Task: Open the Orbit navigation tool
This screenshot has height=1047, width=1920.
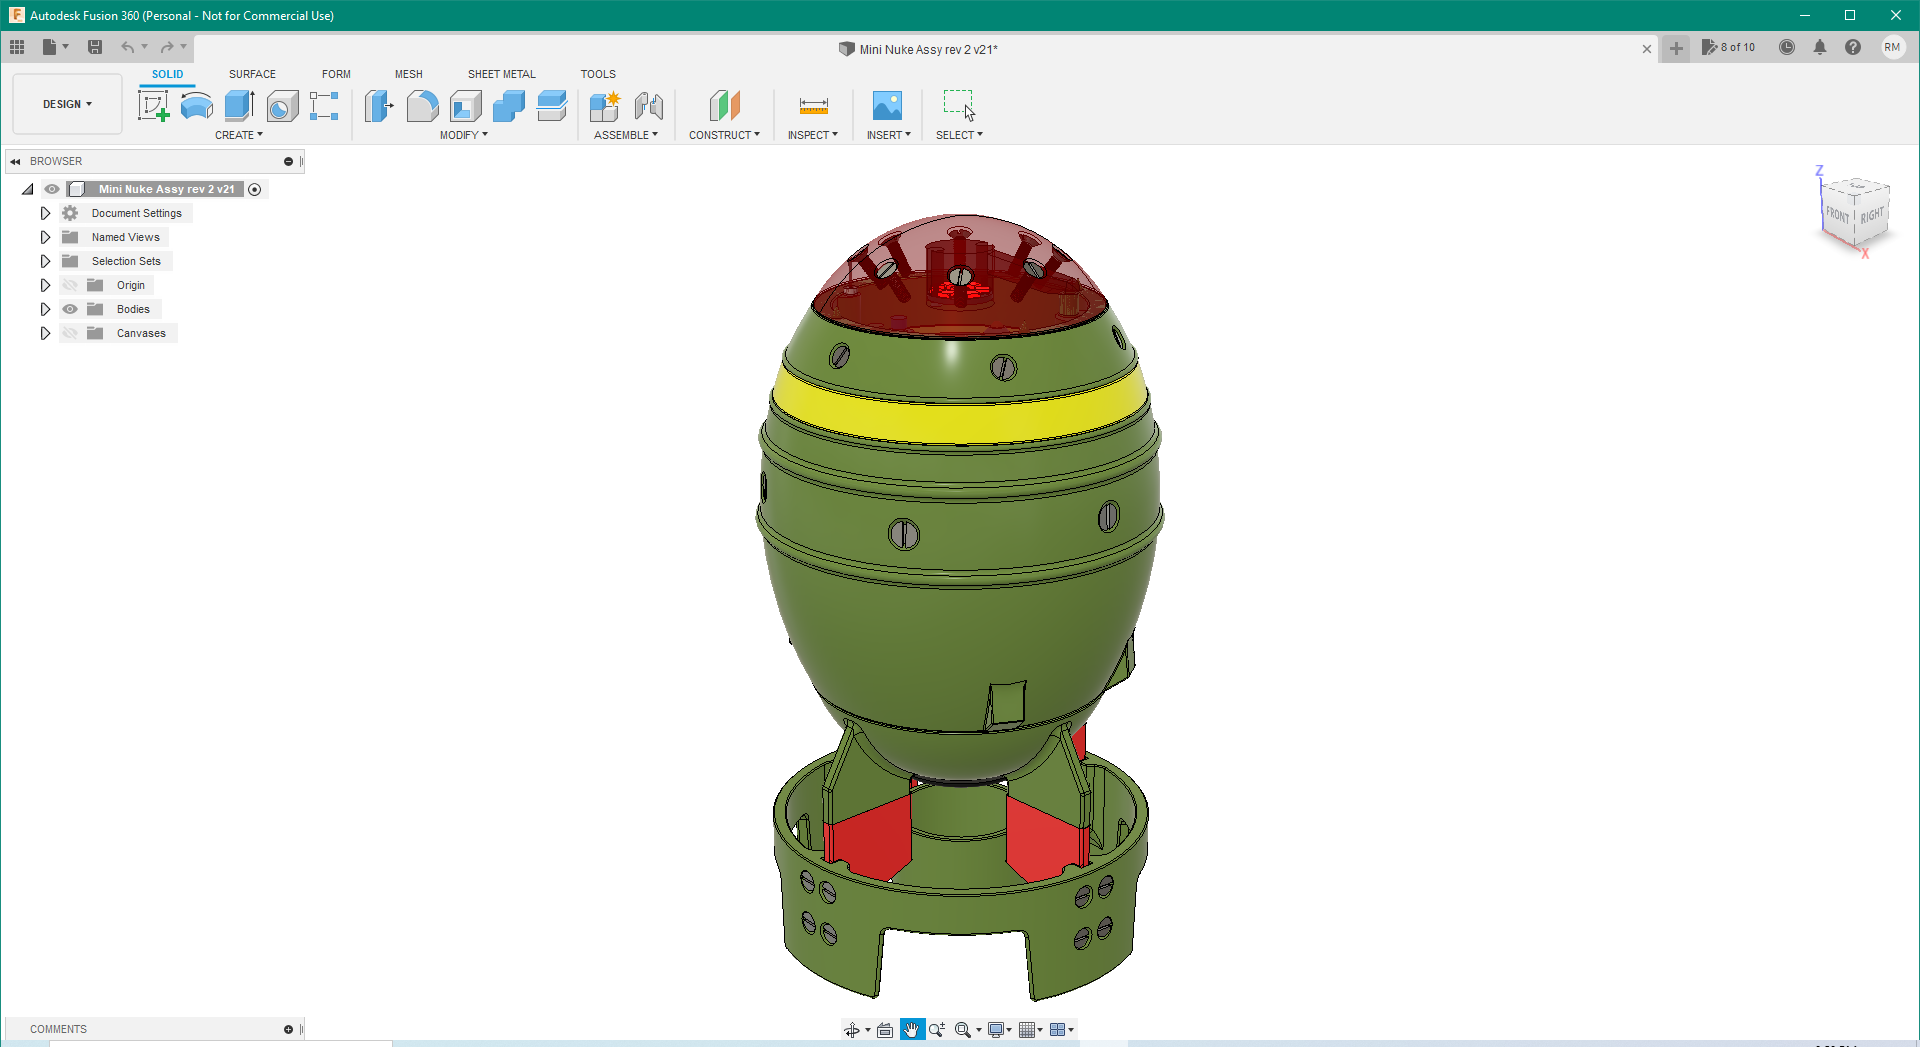Action: 852,1030
